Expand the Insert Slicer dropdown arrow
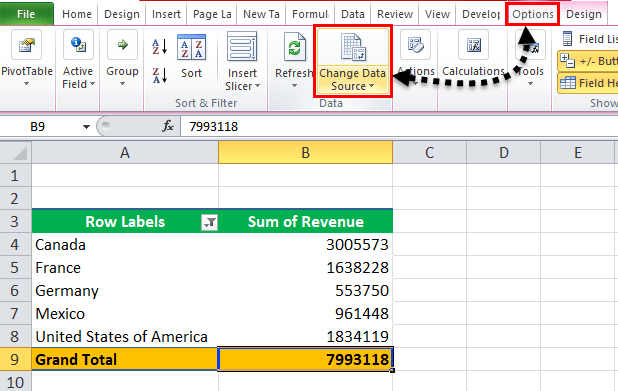The height and width of the screenshot is (391, 618). pyautogui.click(x=257, y=86)
